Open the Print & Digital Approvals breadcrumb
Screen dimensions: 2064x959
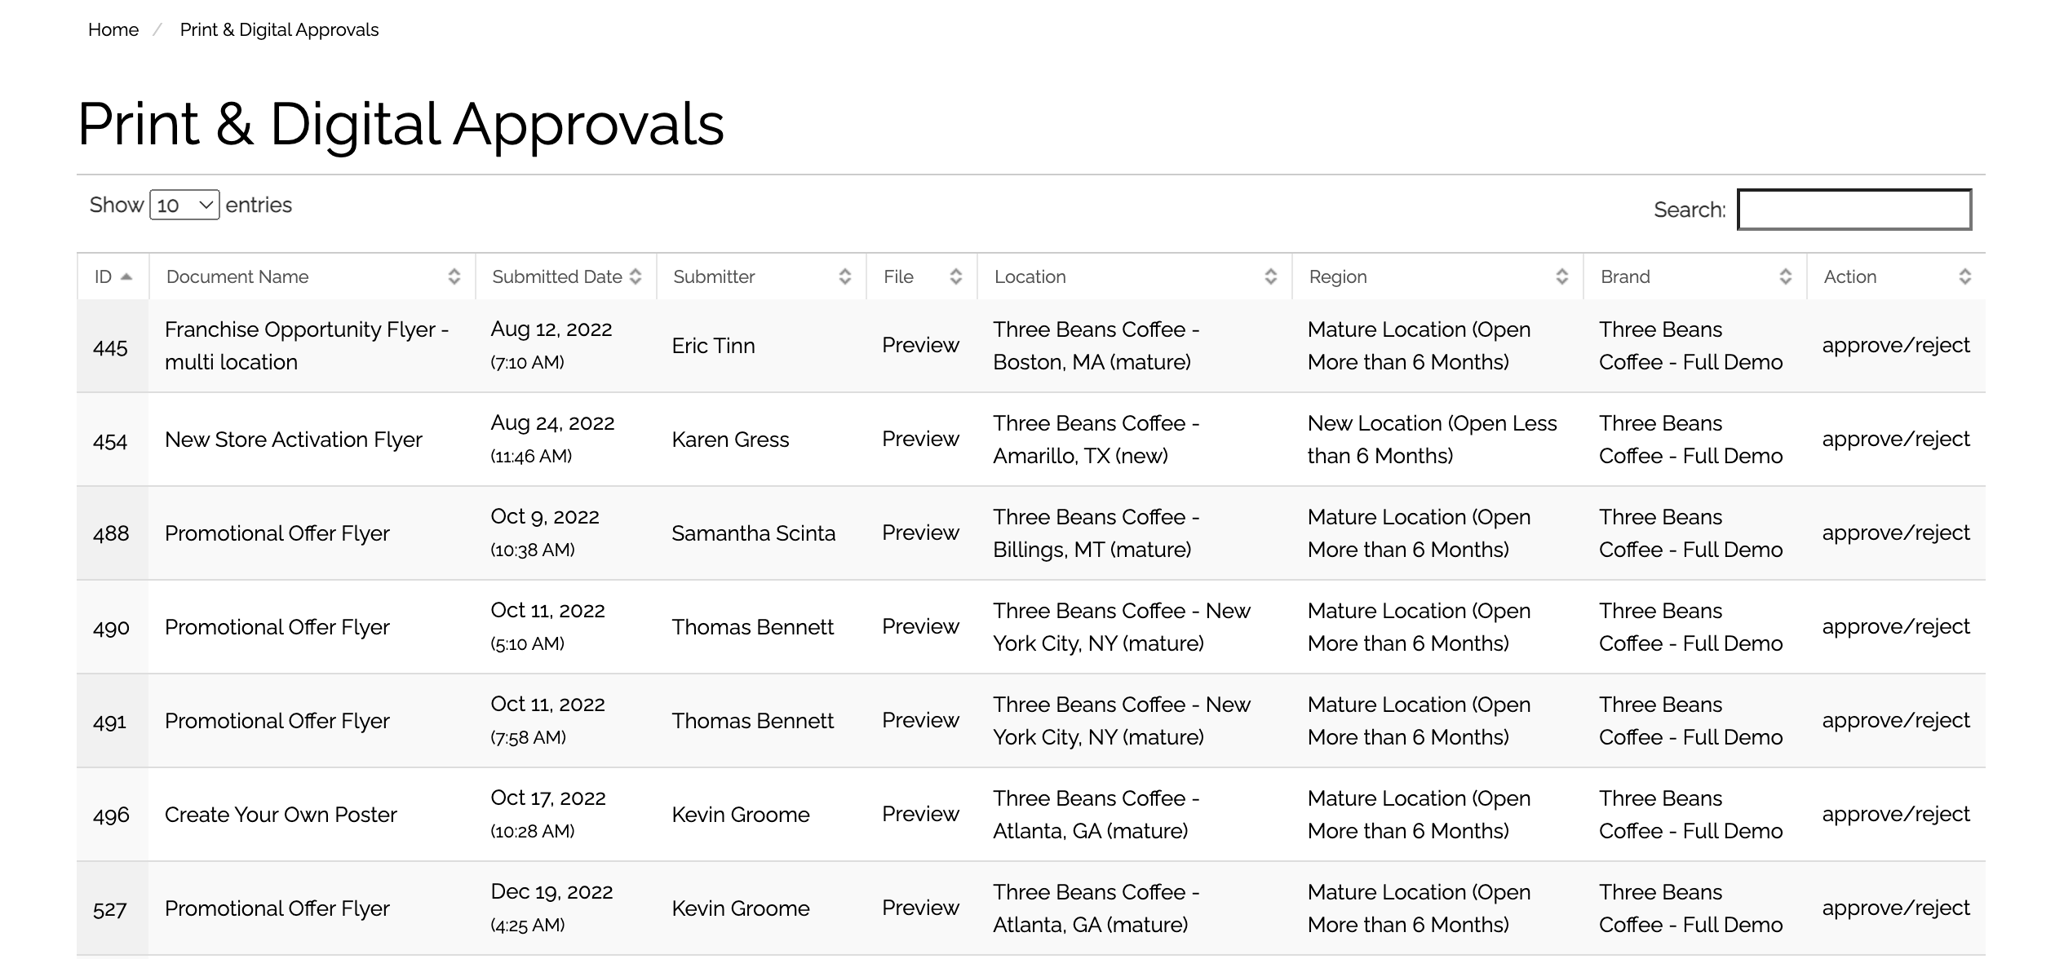[x=279, y=30]
